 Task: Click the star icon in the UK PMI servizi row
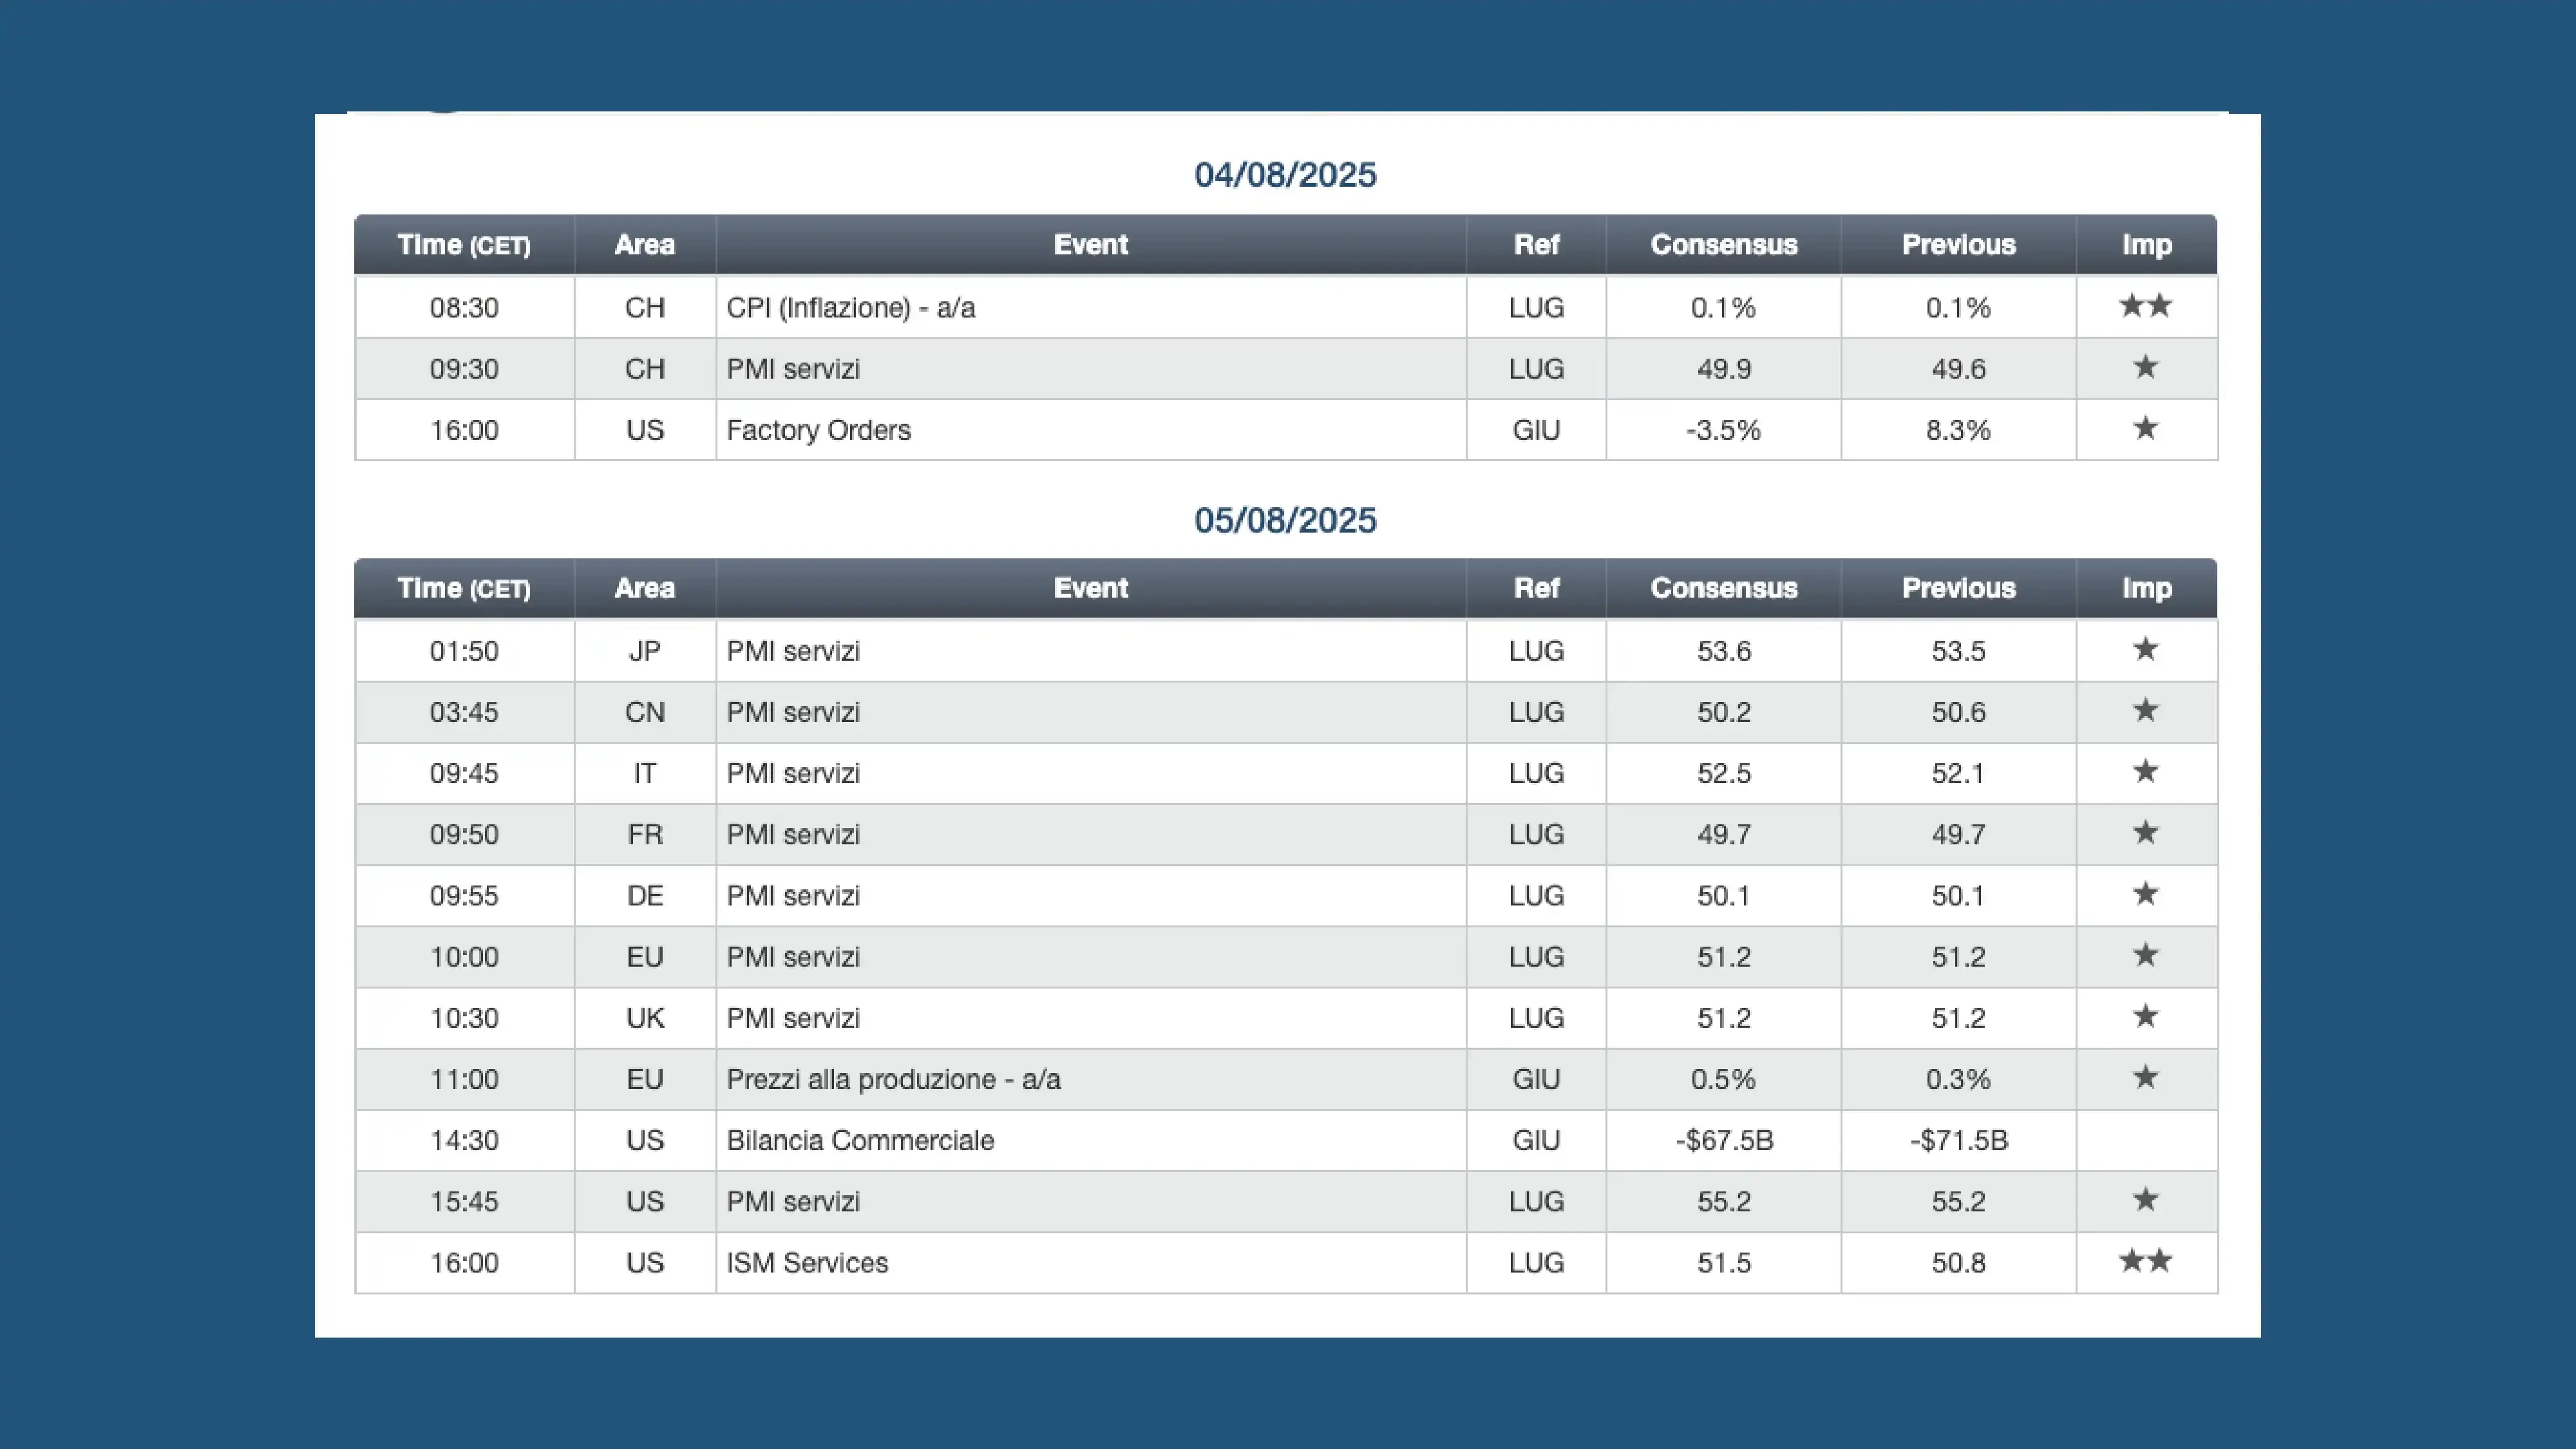pyautogui.click(x=2145, y=1017)
